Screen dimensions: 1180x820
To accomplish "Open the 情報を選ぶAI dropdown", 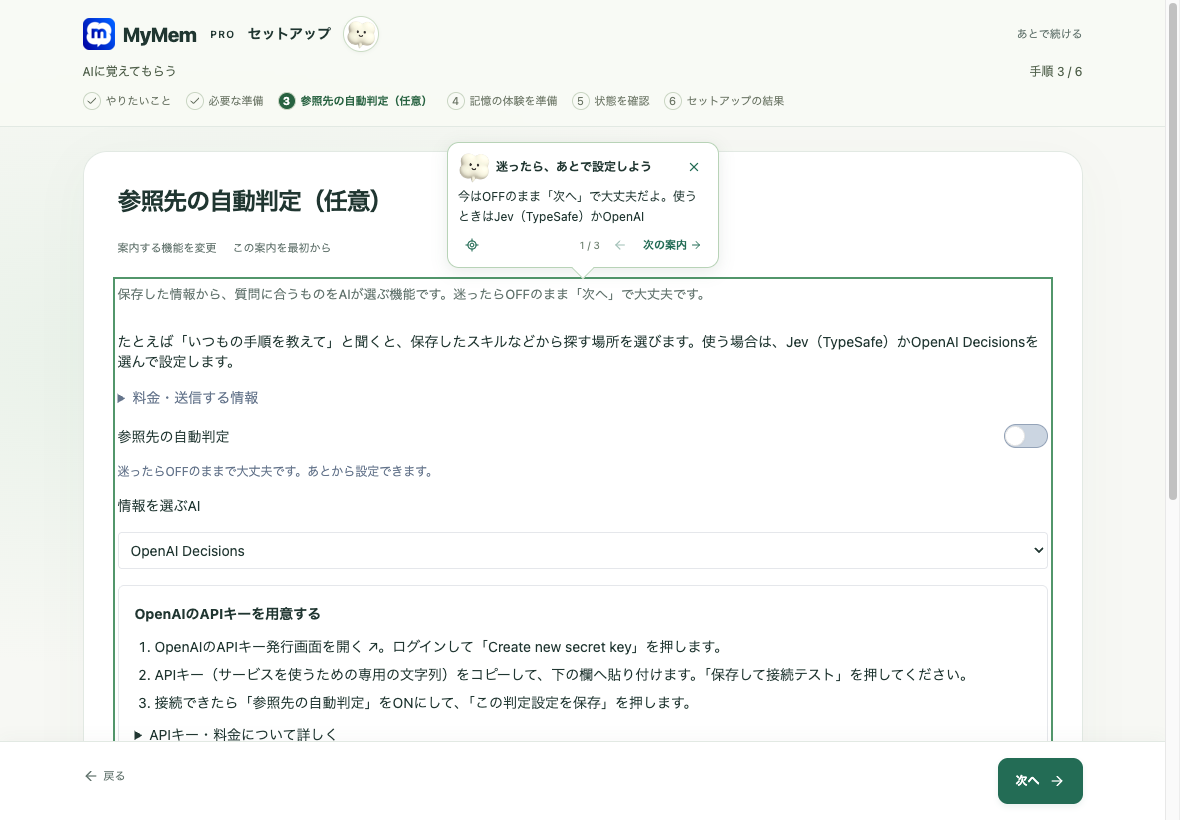I will 582,551.
